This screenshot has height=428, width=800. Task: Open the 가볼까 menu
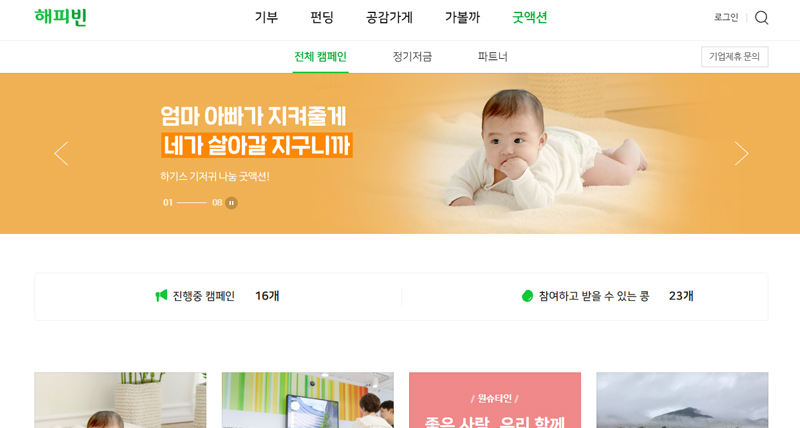click(x=462, y=18)
